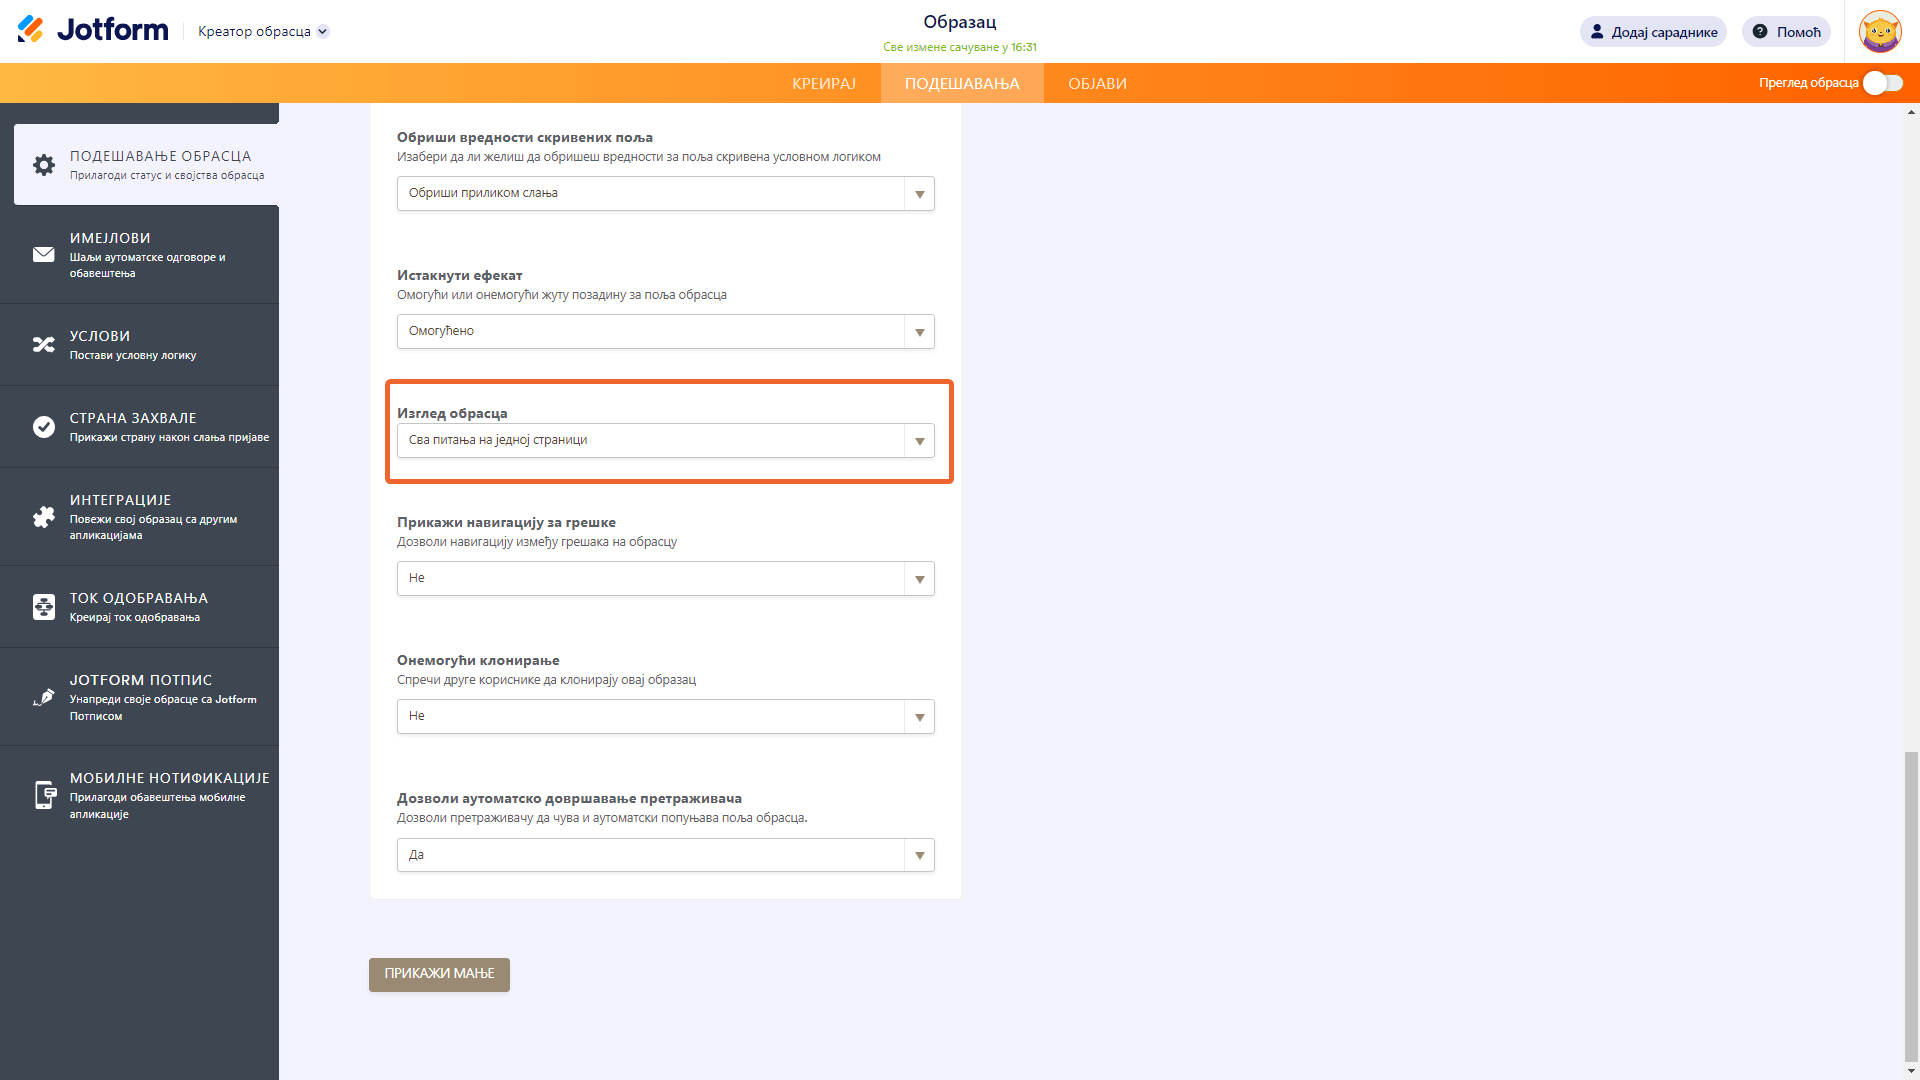Click the shuffle icon for Услови
Viewport: 1920px width, 1080px height.
44,345
